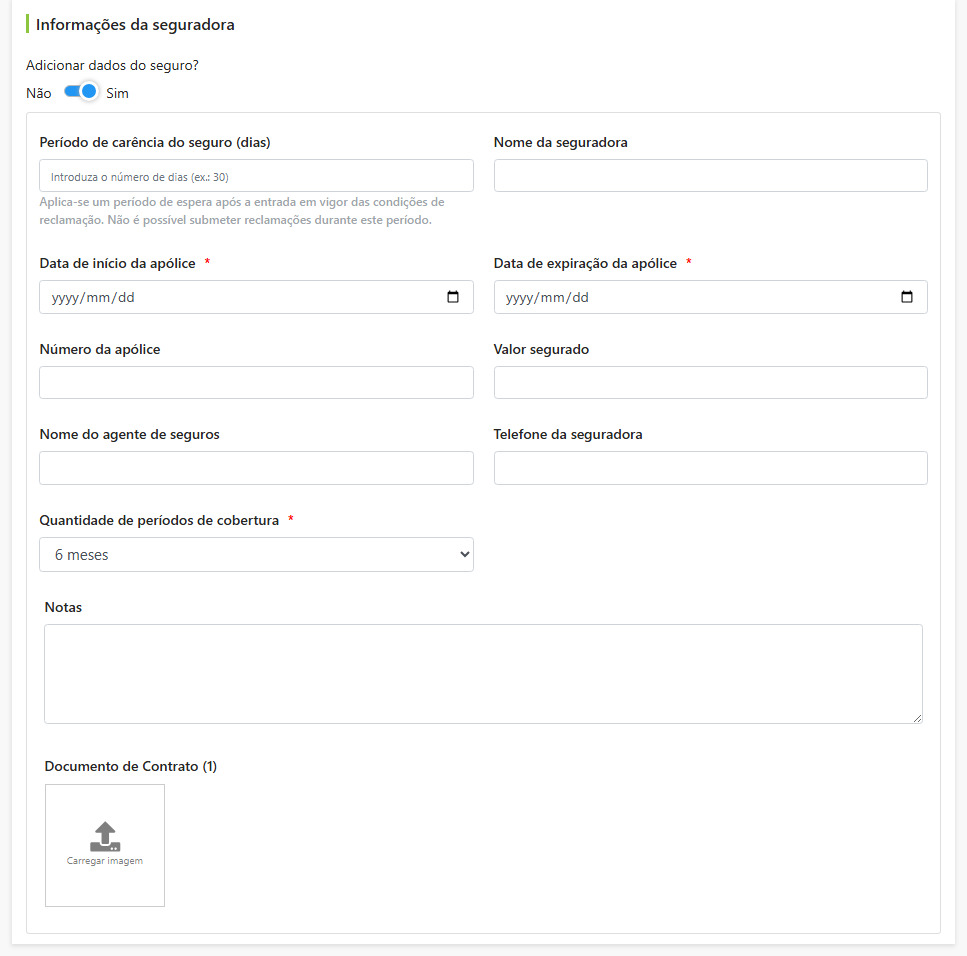Click the 'Data de início da apólice' date field

click(257, 297)
